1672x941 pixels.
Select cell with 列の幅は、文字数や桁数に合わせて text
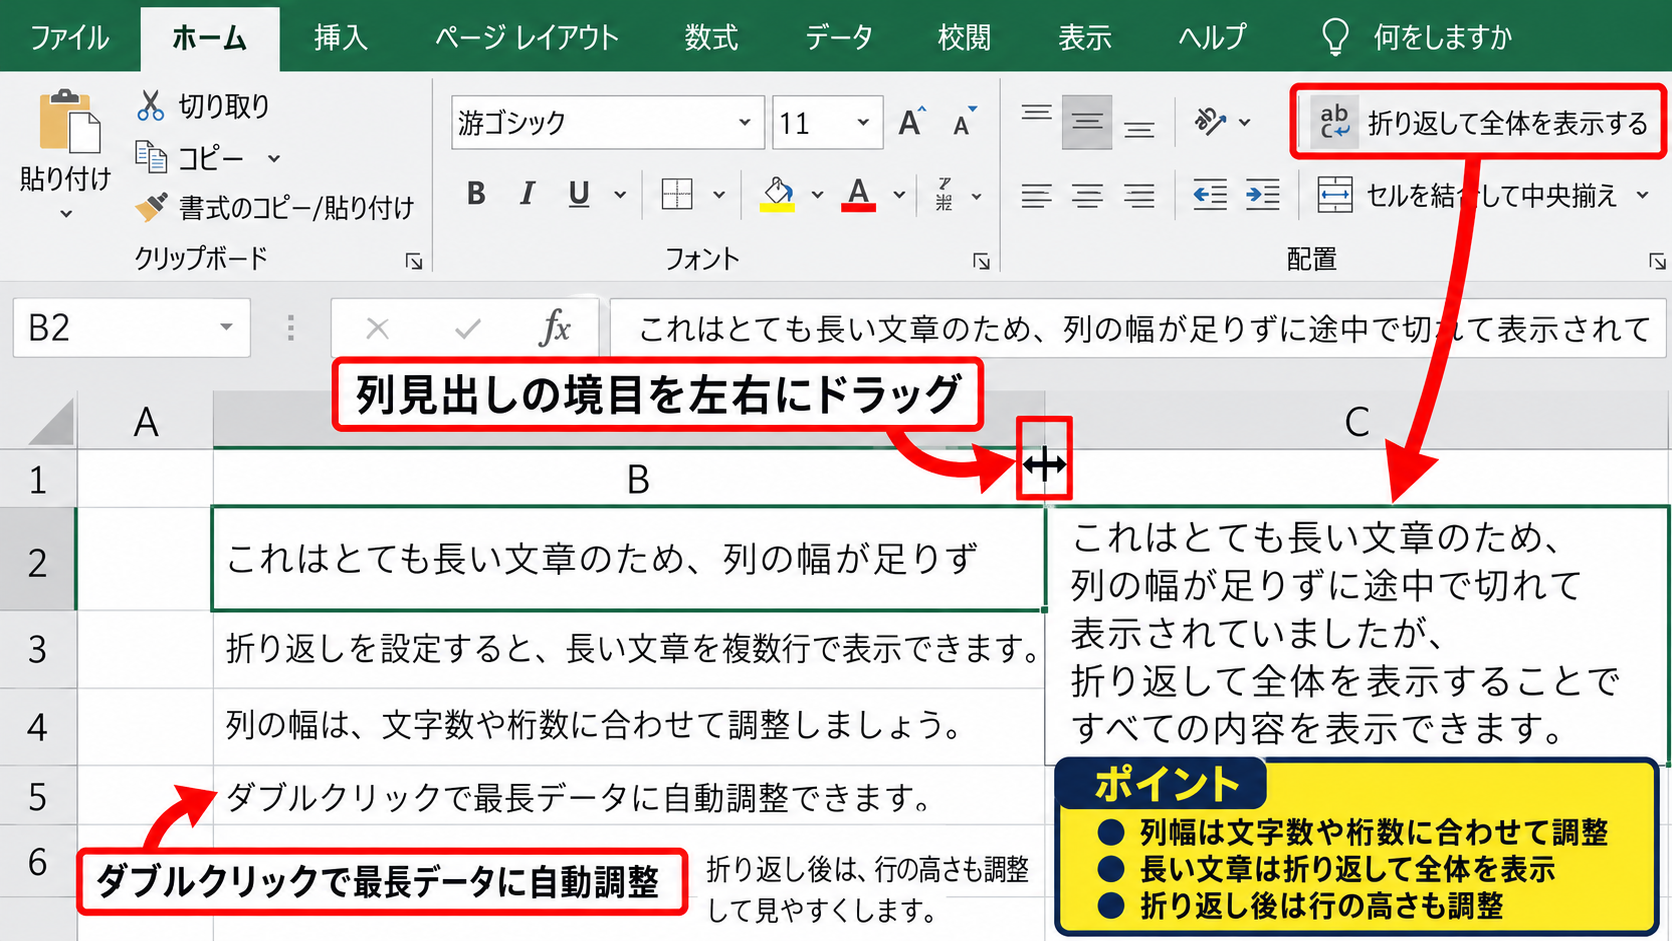click(x=629, y=726)
